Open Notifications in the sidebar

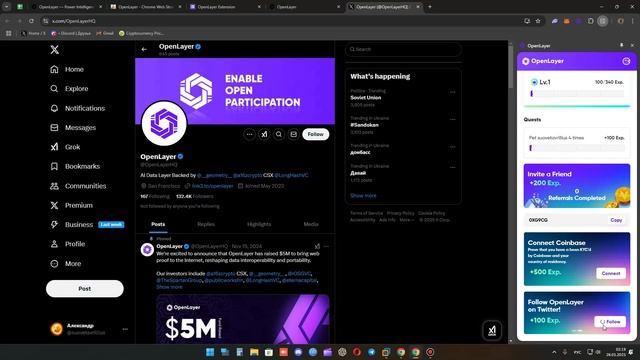[x=78, y=108]
